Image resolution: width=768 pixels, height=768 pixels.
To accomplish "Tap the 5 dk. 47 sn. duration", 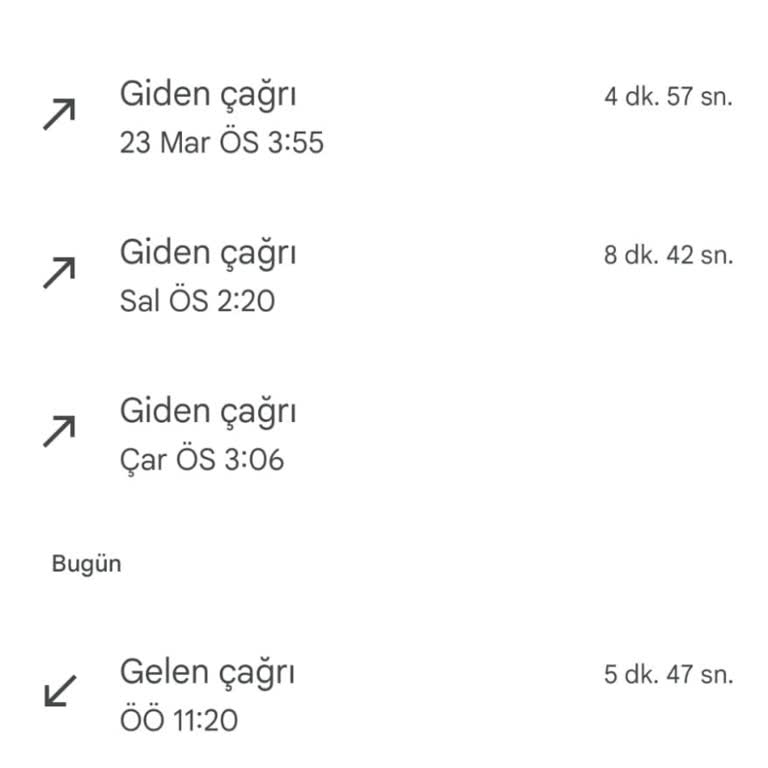I will pos(668,674).
